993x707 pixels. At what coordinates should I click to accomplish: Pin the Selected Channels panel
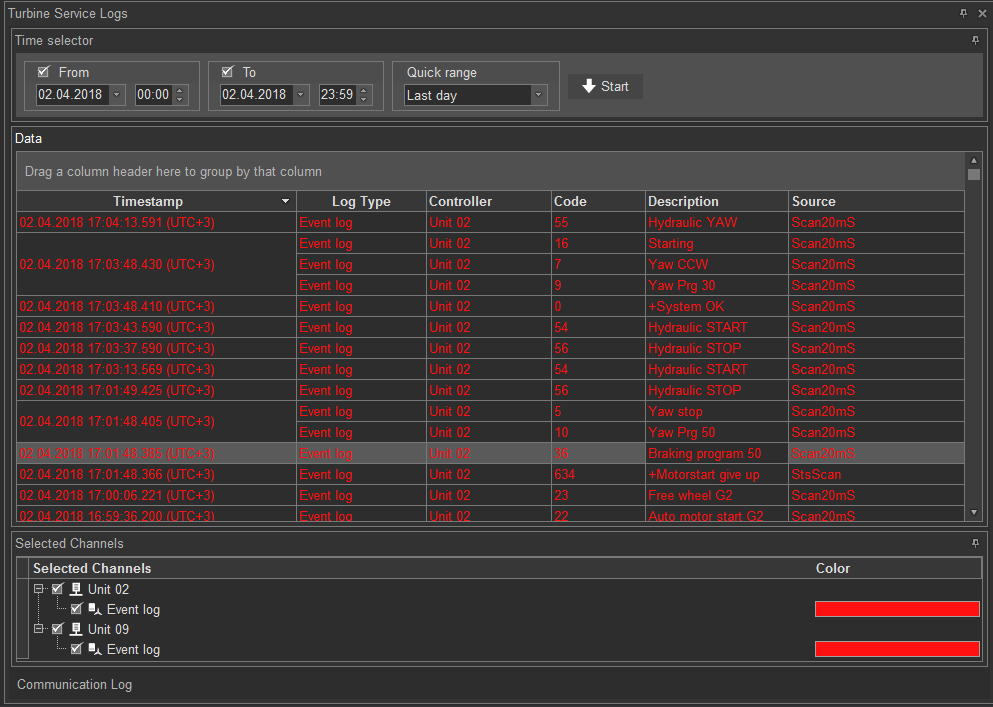[x=975, y=543]
